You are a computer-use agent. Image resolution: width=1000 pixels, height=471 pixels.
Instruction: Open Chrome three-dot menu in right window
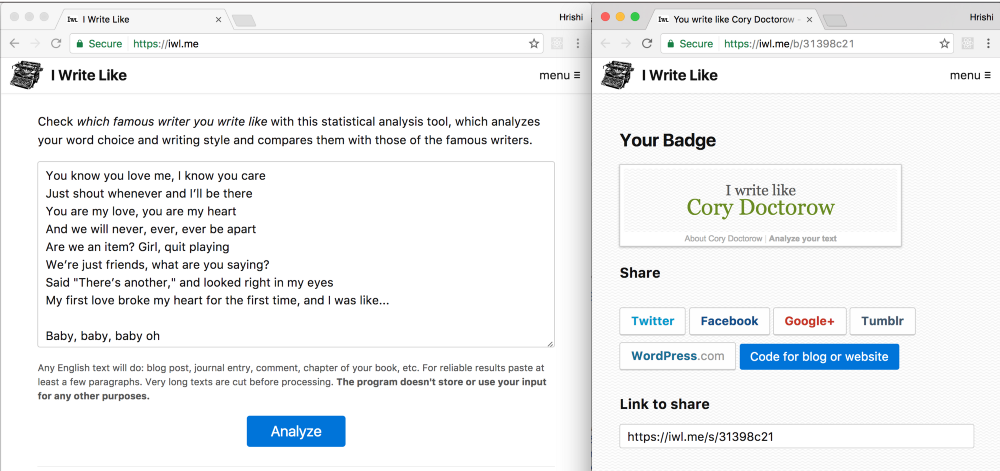coord(987,44)
